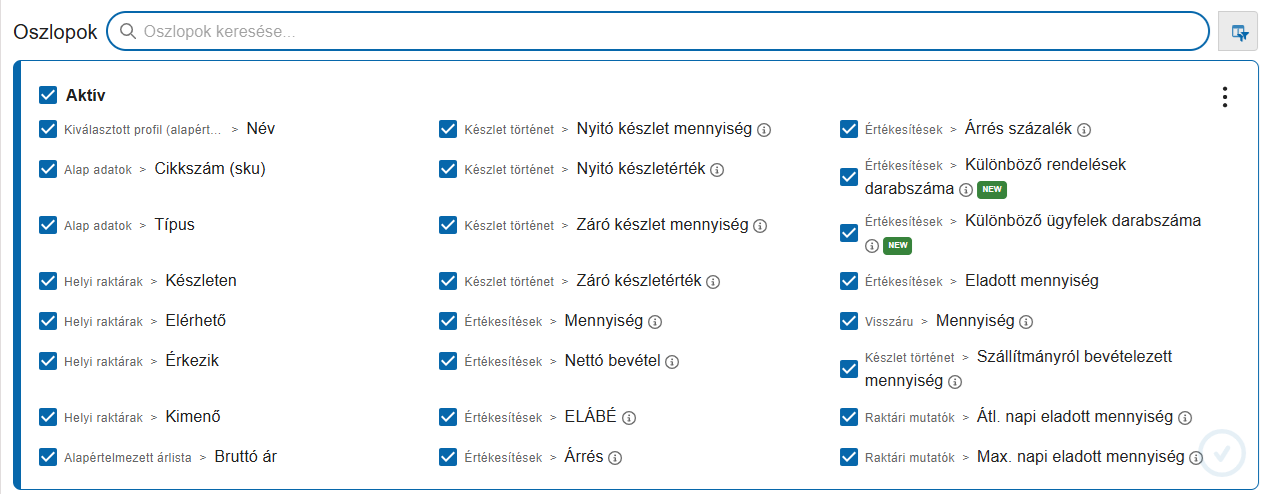Click info icon next to Nettó bevétel
1266x494 pixels.
click(x=672, y=362)
